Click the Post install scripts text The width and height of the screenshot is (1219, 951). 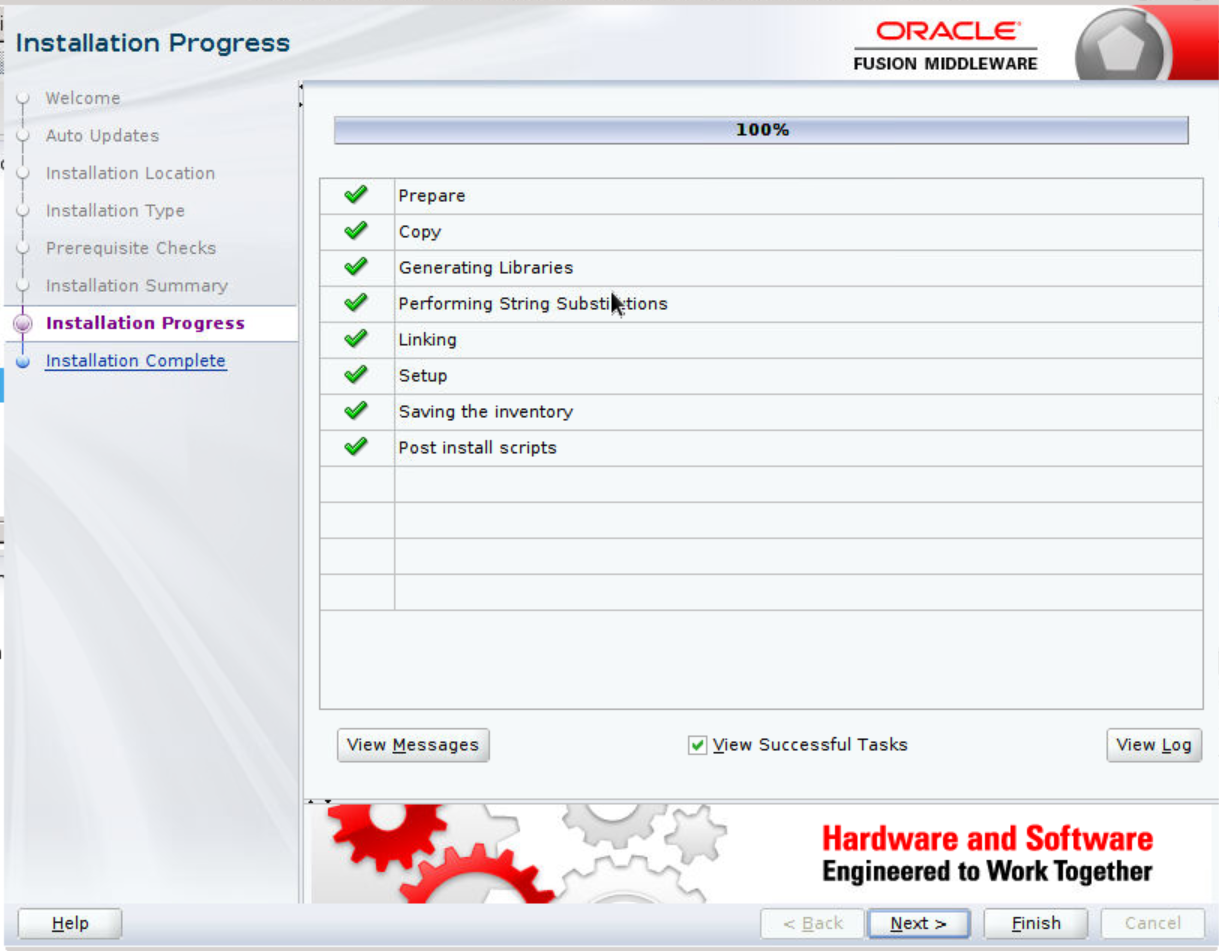pyautogui.click(x=478, y=448)
